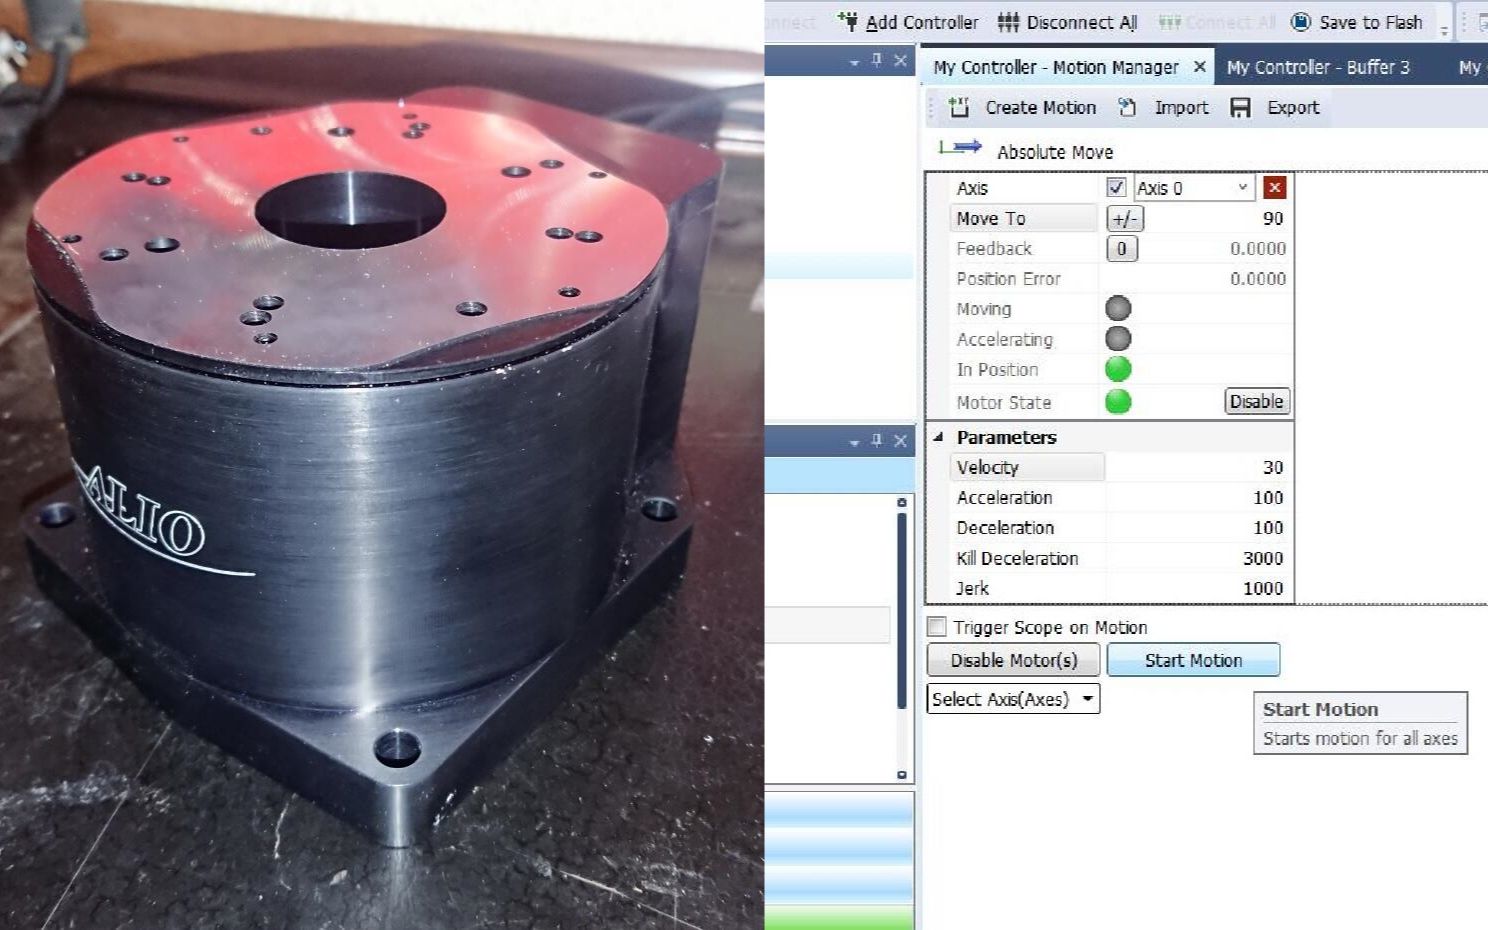Pin the lower left docked panel
Screen dimensions: 1488x930
point(877,441)
